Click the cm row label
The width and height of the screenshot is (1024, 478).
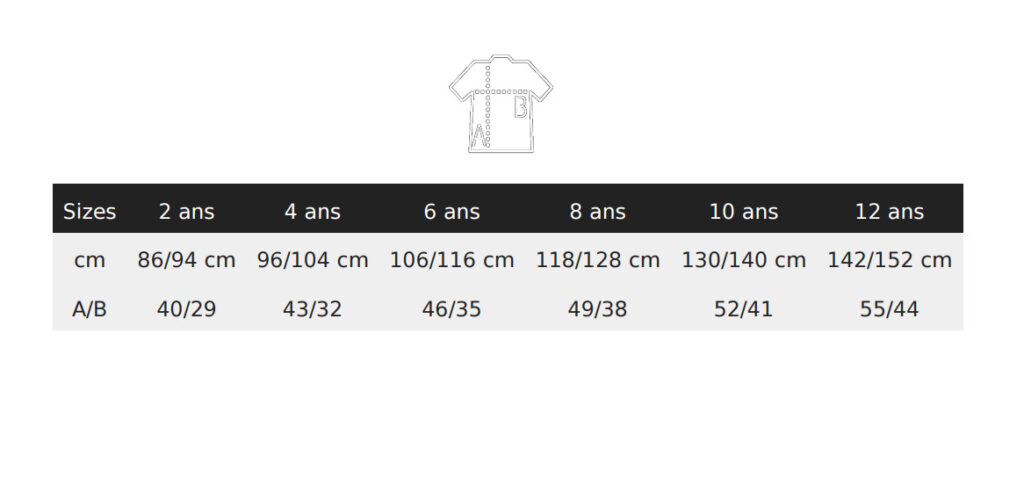(x=89, y=260)
